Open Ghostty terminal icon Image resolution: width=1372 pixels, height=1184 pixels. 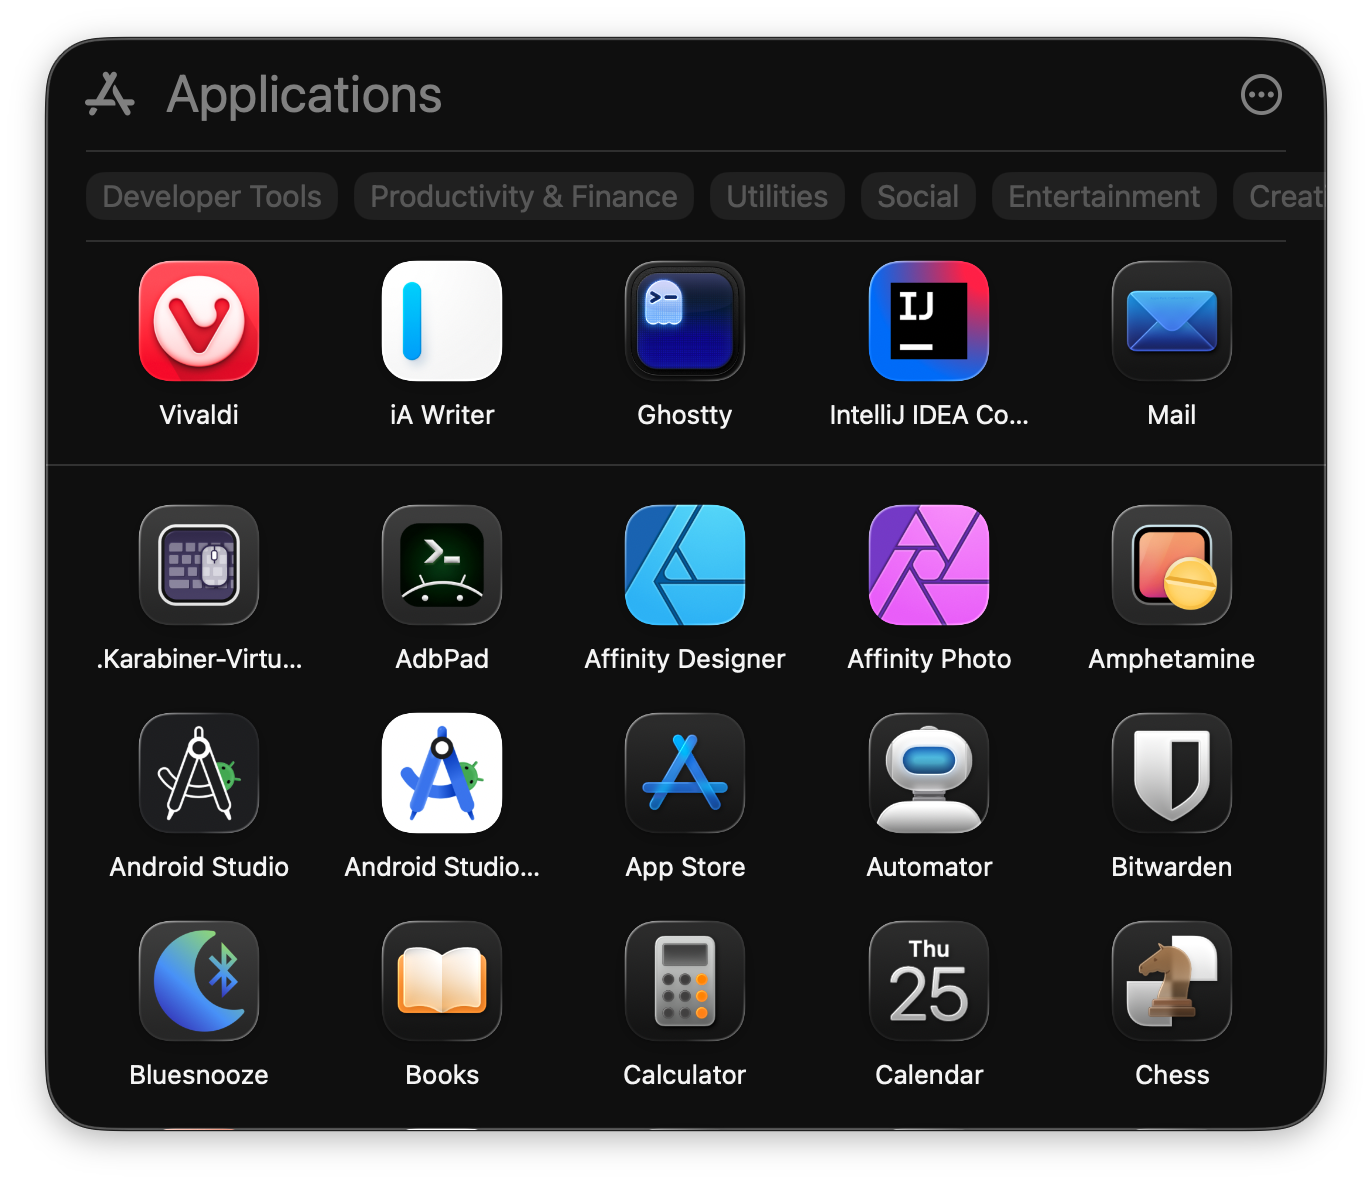point(685,321)
